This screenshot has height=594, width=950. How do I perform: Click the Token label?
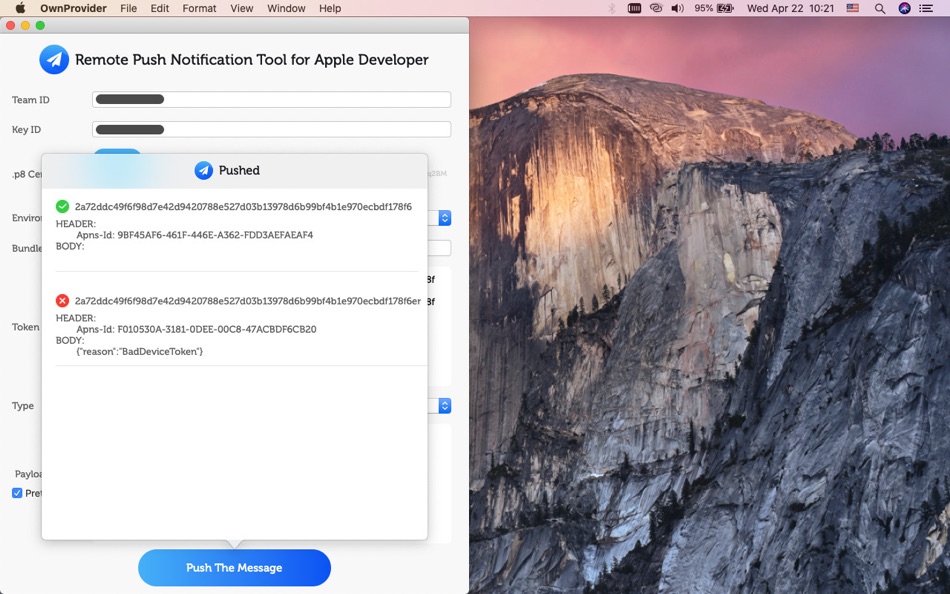click(25, 327)
